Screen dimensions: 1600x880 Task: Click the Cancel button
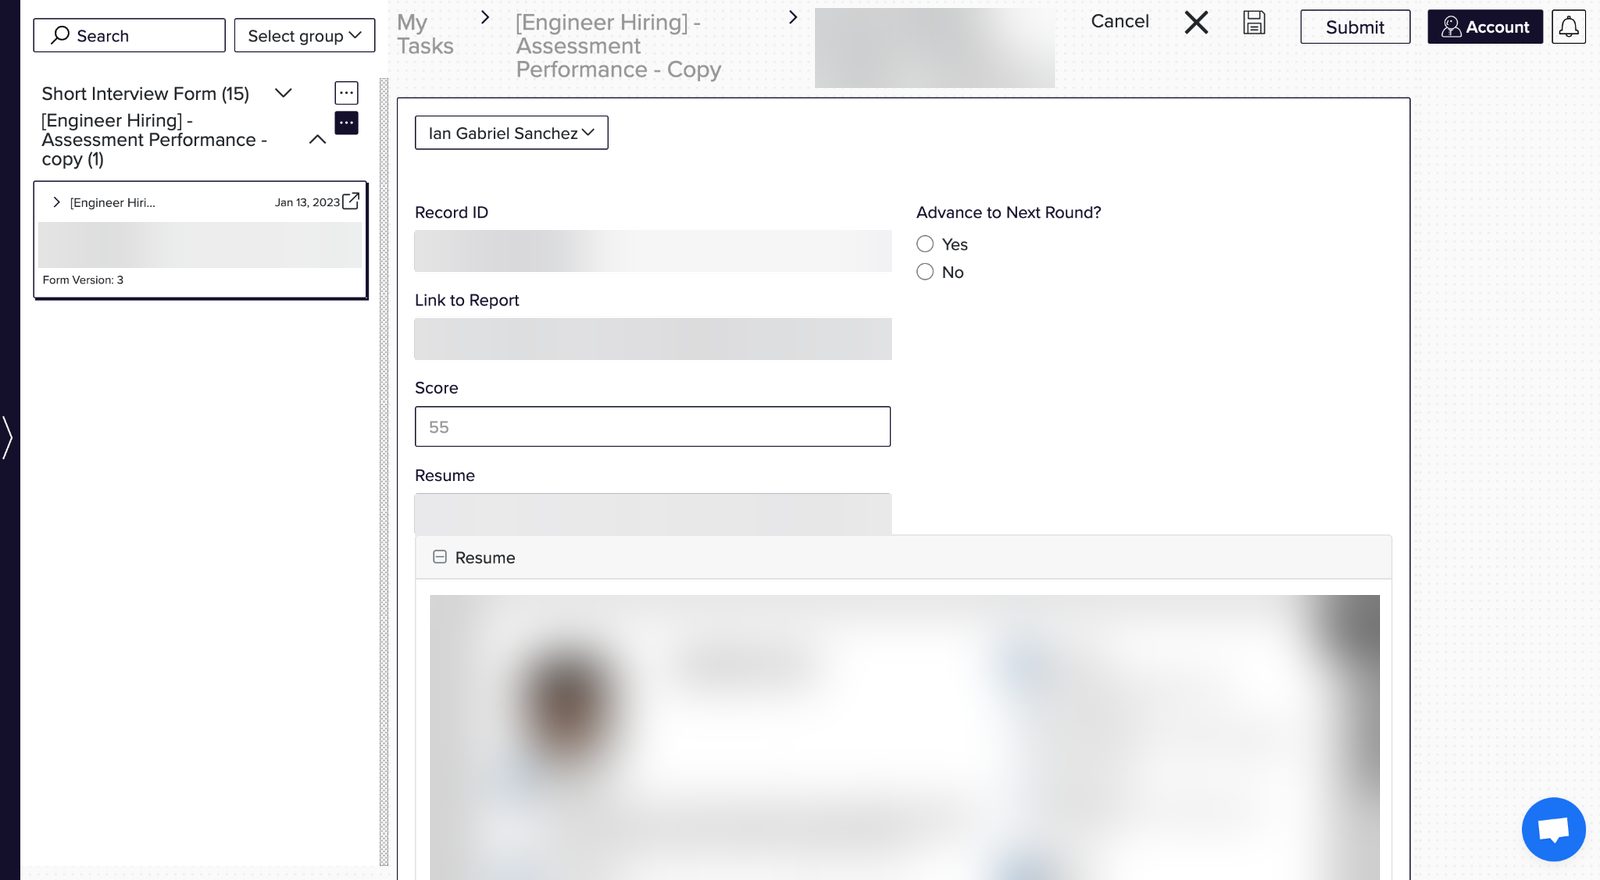pyautogui.click(x=1120, y=21)
